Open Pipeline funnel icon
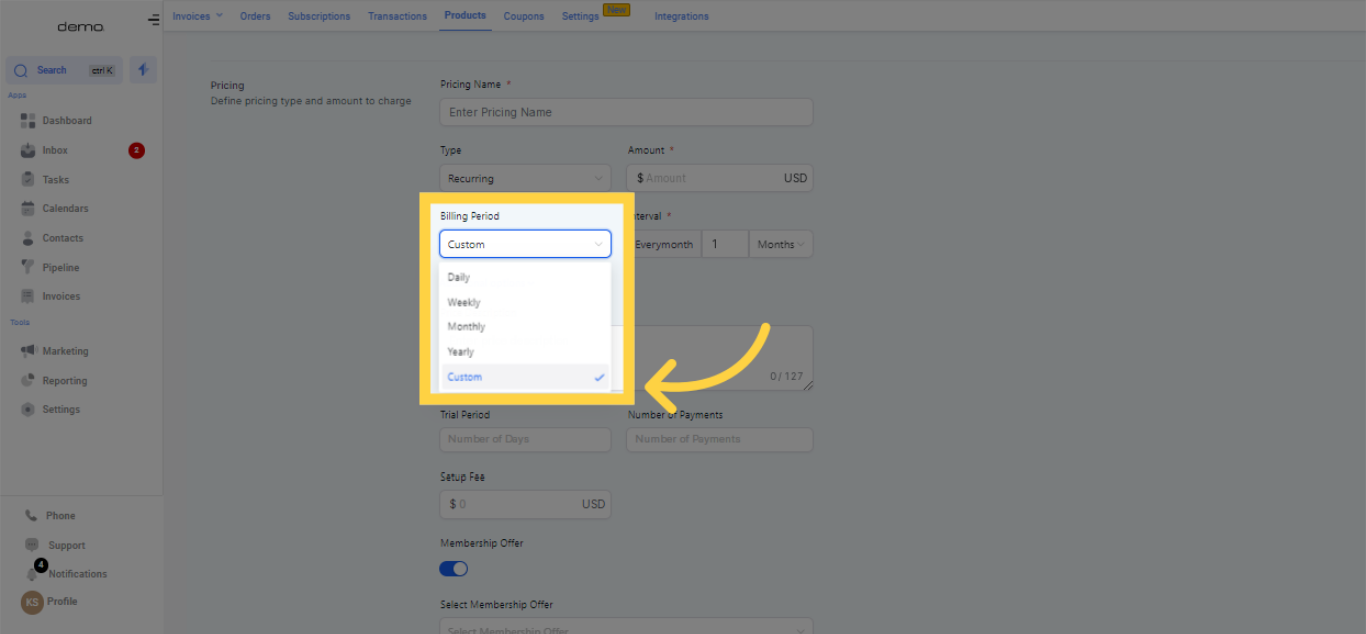Viewport: 1366px width, 634px height. pos(28,268)
